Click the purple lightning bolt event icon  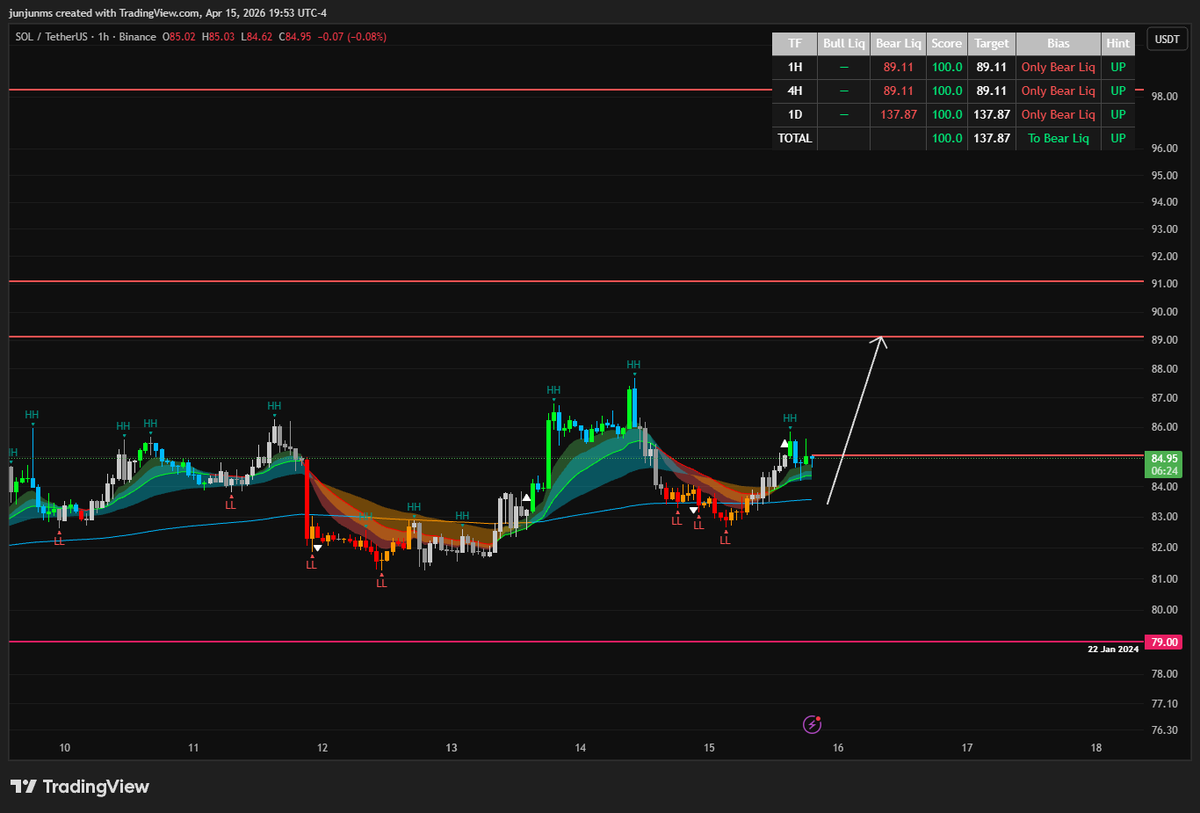813,723
